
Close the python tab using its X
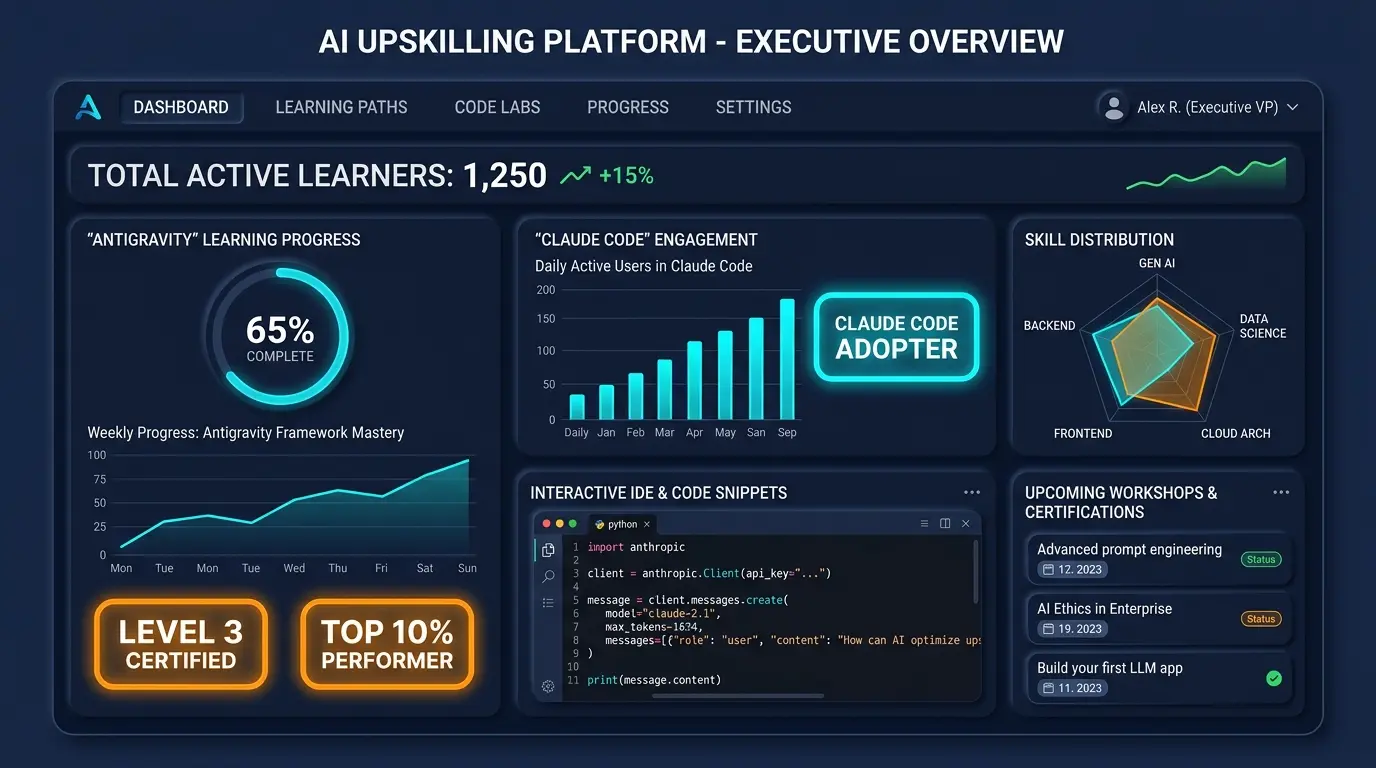647,524
